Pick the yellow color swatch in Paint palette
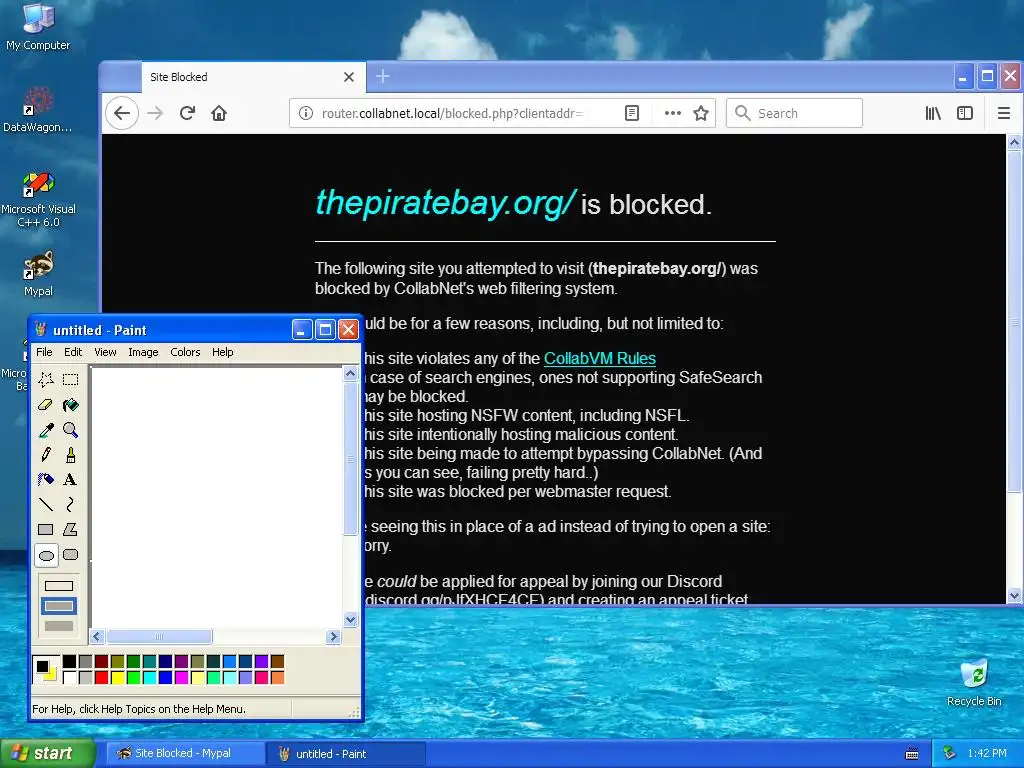This screenshot has height=768, width=1024. point(118,678)
